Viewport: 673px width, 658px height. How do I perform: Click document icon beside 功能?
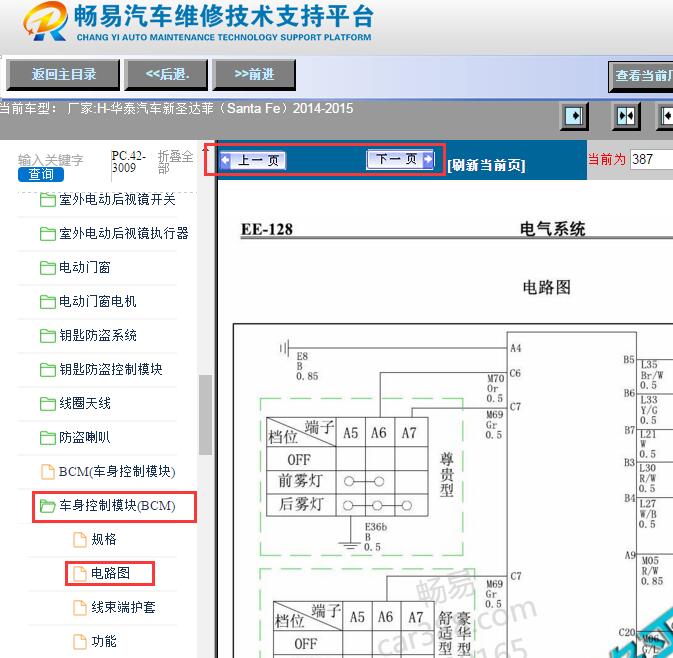(x=80, y=641)
